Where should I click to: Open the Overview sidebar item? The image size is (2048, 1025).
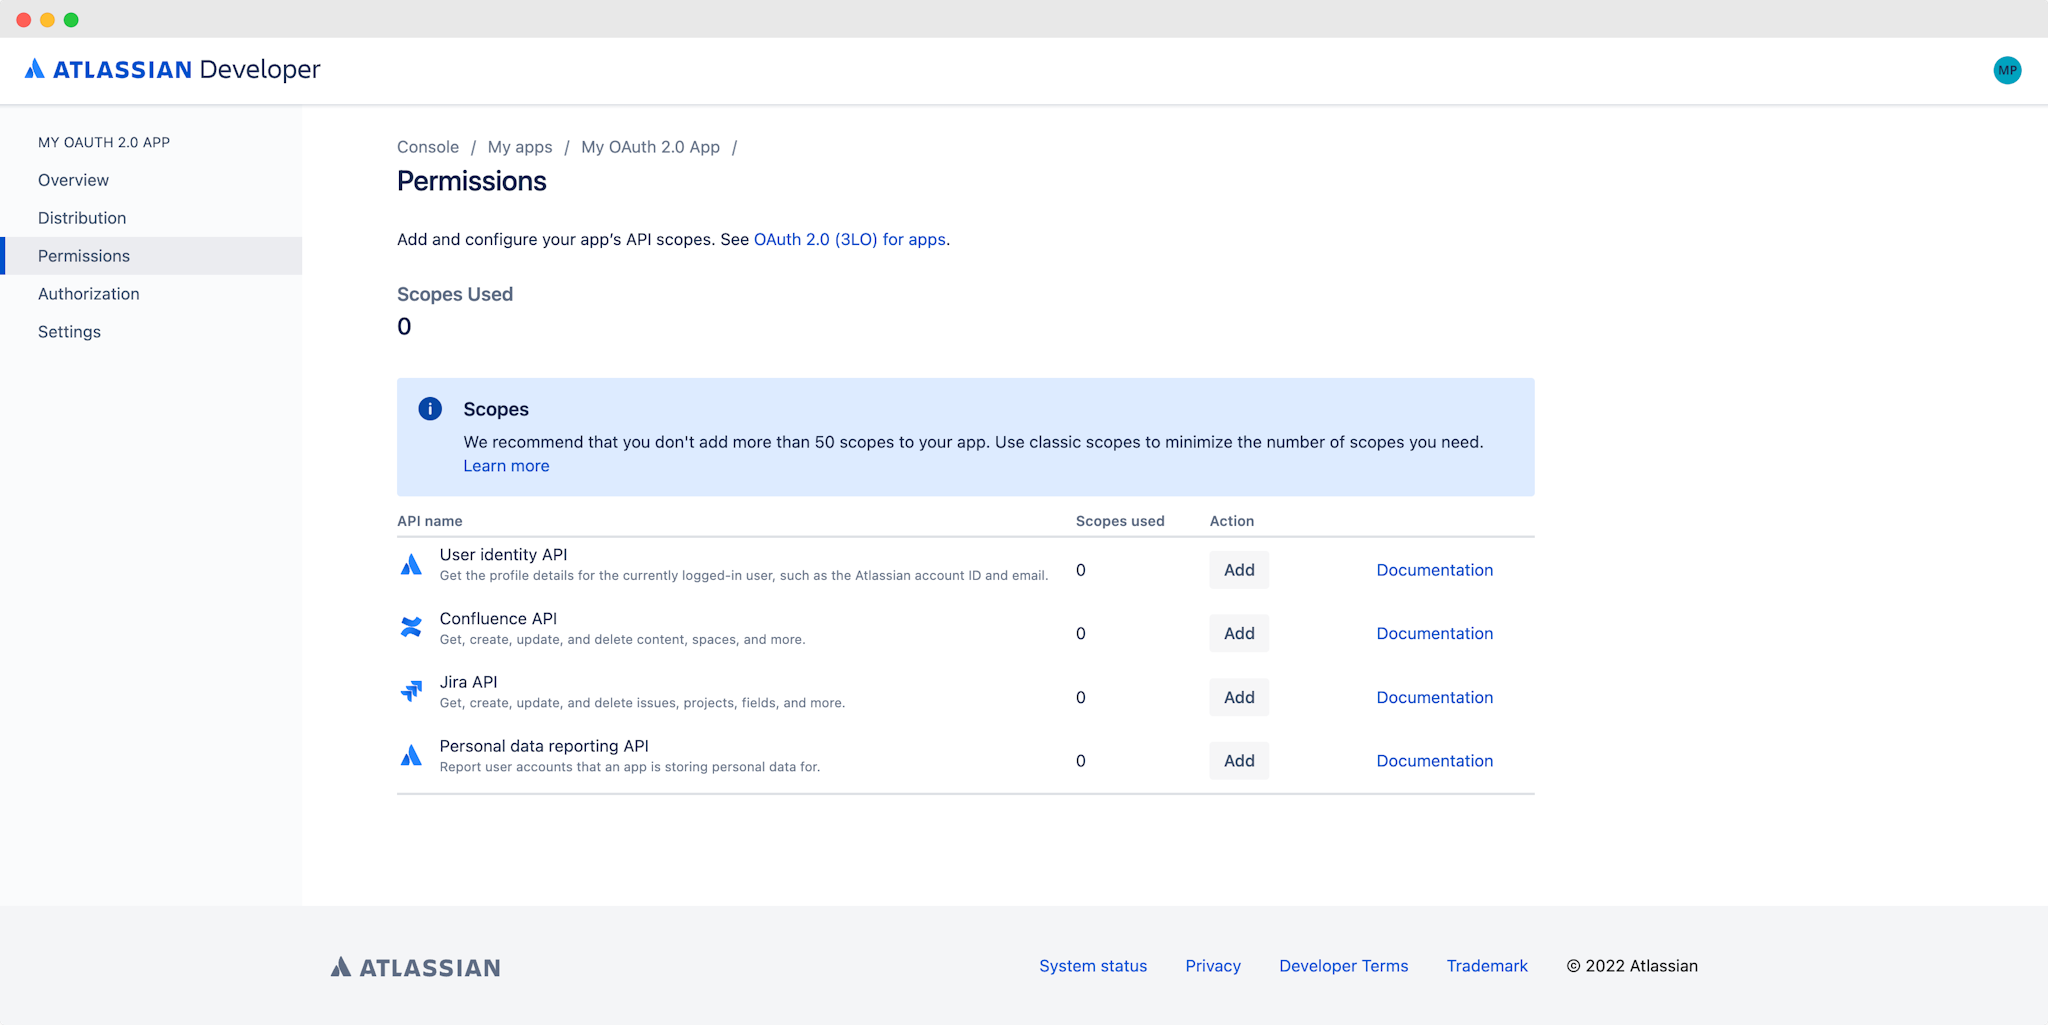tap(151, 180)
